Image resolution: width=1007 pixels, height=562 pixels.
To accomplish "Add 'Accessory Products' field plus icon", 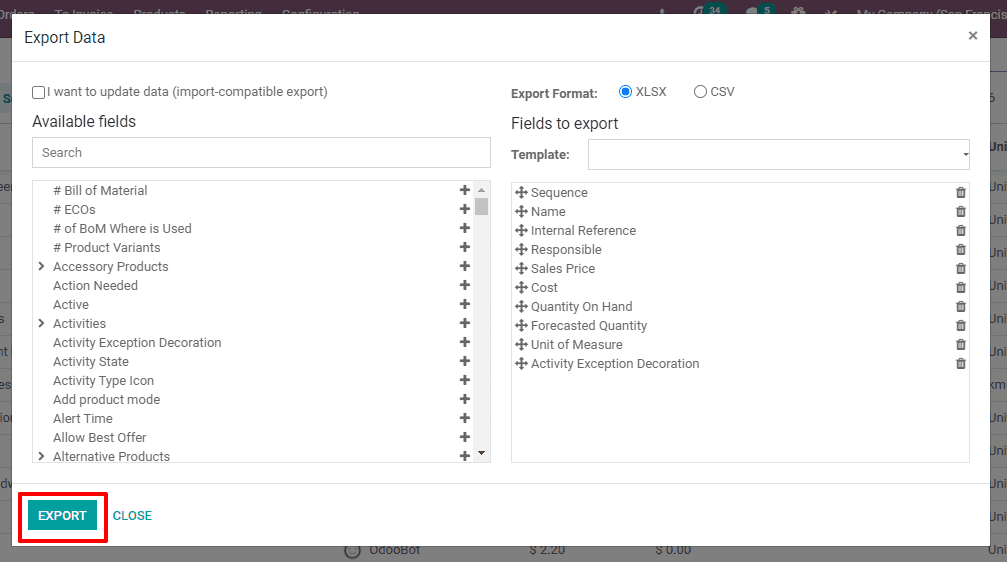I will [x=465, y=266].
